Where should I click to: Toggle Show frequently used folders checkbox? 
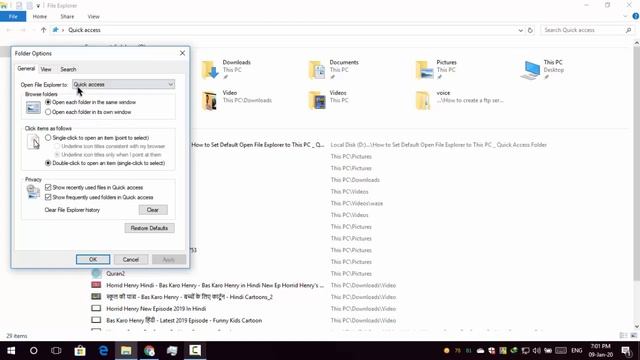point(48,197)
